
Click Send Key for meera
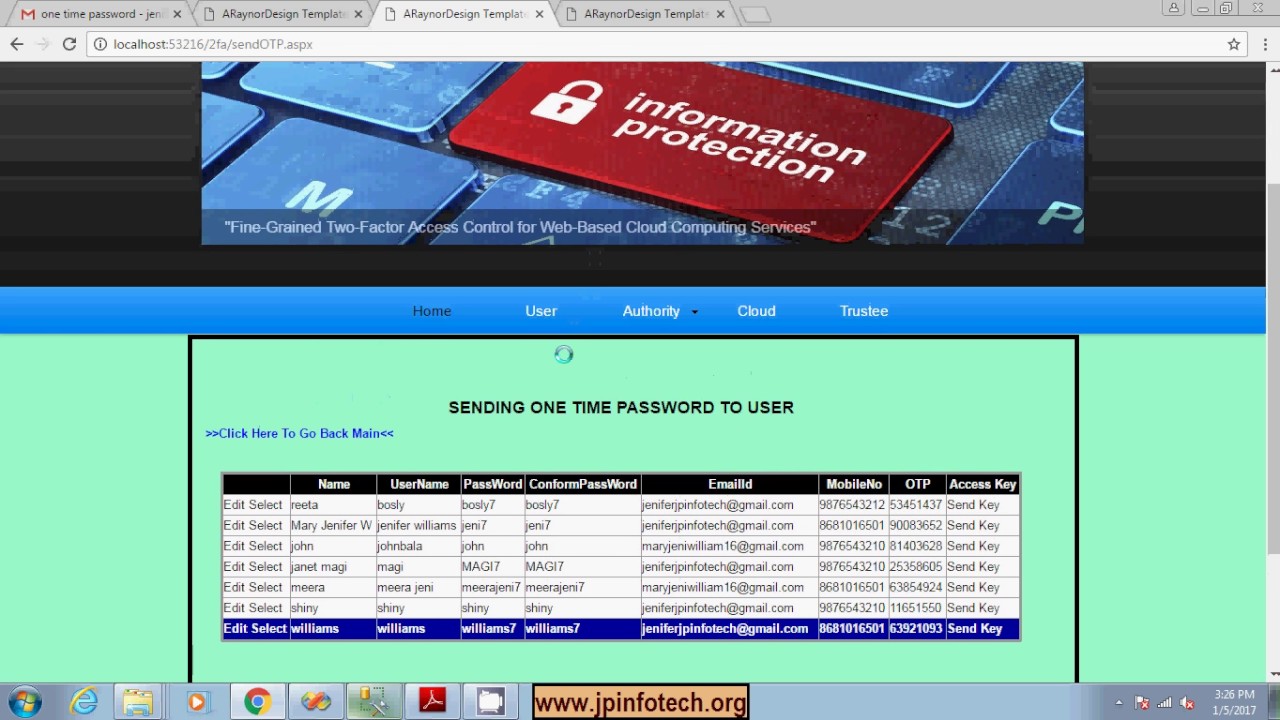973,587
